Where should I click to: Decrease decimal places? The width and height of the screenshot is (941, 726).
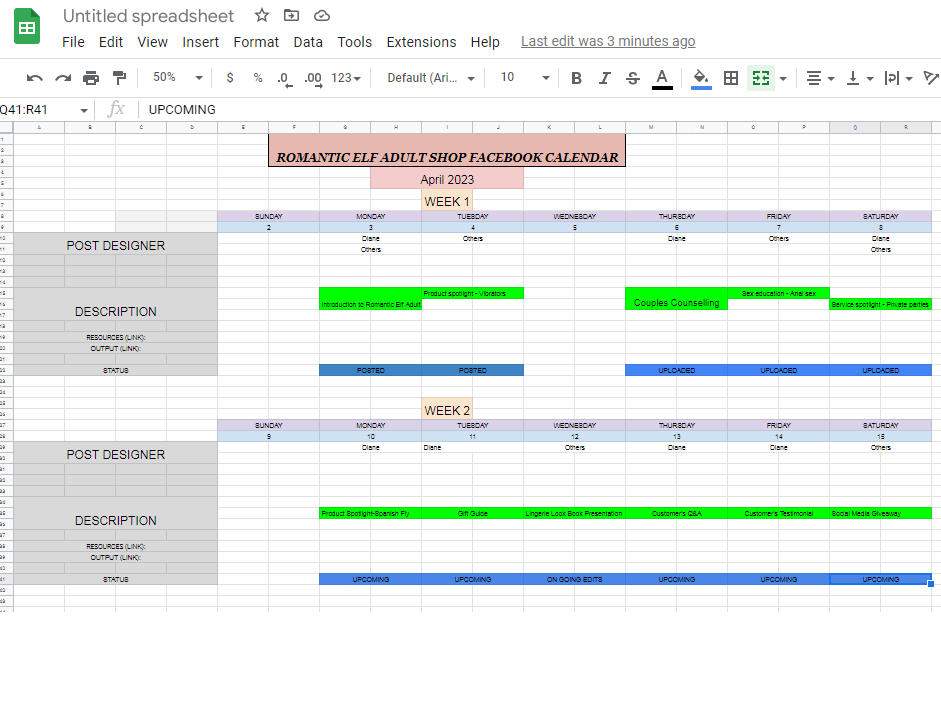tap(285, 79)
